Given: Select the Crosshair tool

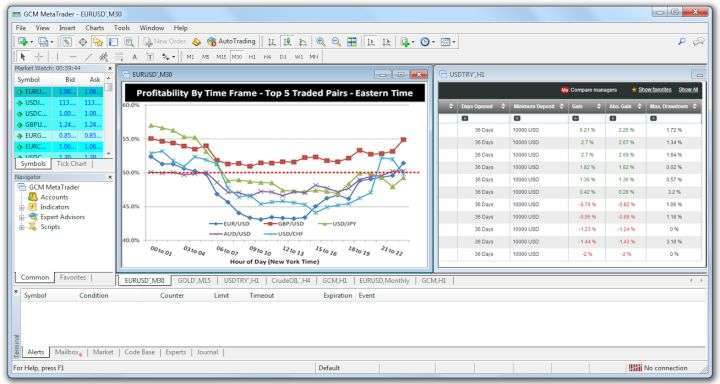Looking at the screenshot, I should tap(39, 57).
